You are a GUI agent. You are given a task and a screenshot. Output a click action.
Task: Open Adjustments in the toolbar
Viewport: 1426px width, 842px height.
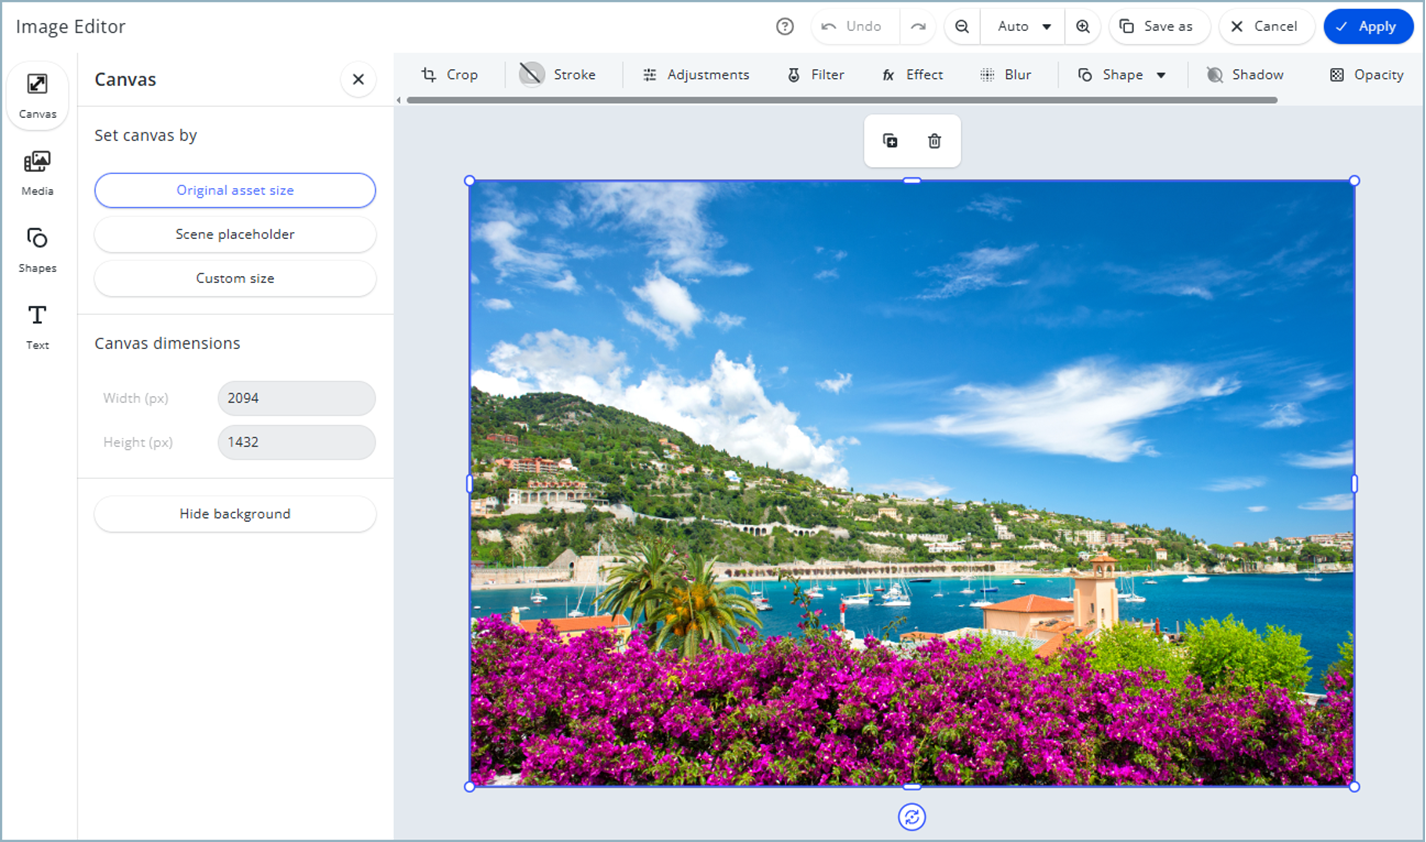(x=696, y=75)
